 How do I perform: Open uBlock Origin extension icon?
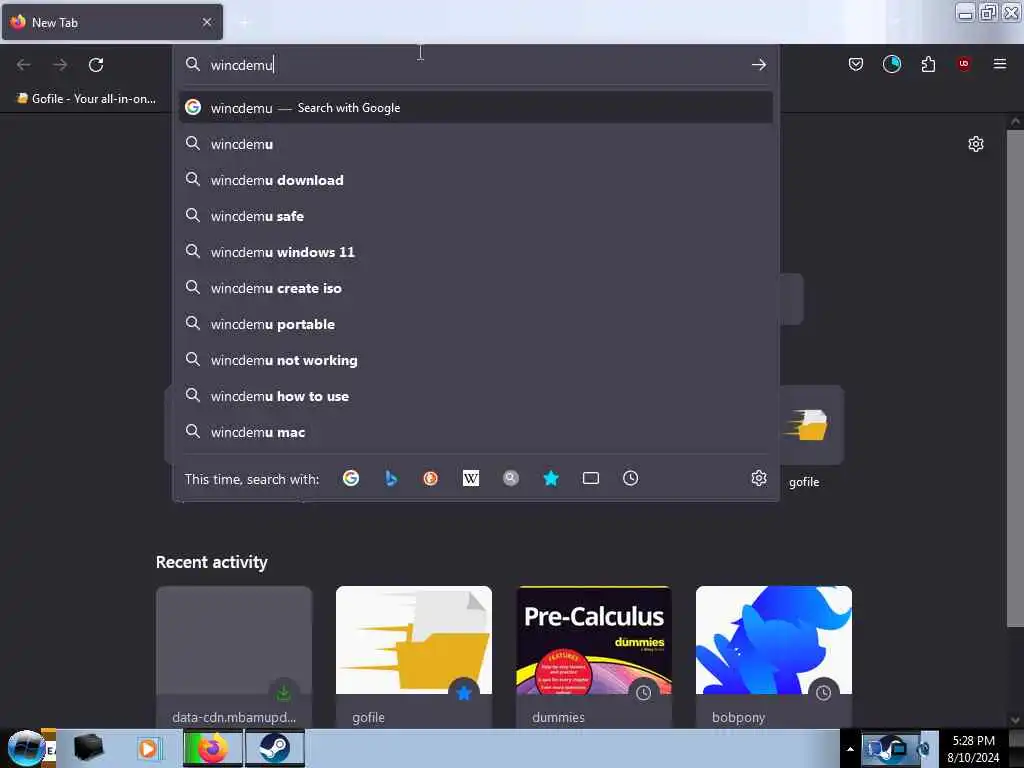(x=964, y=64)
